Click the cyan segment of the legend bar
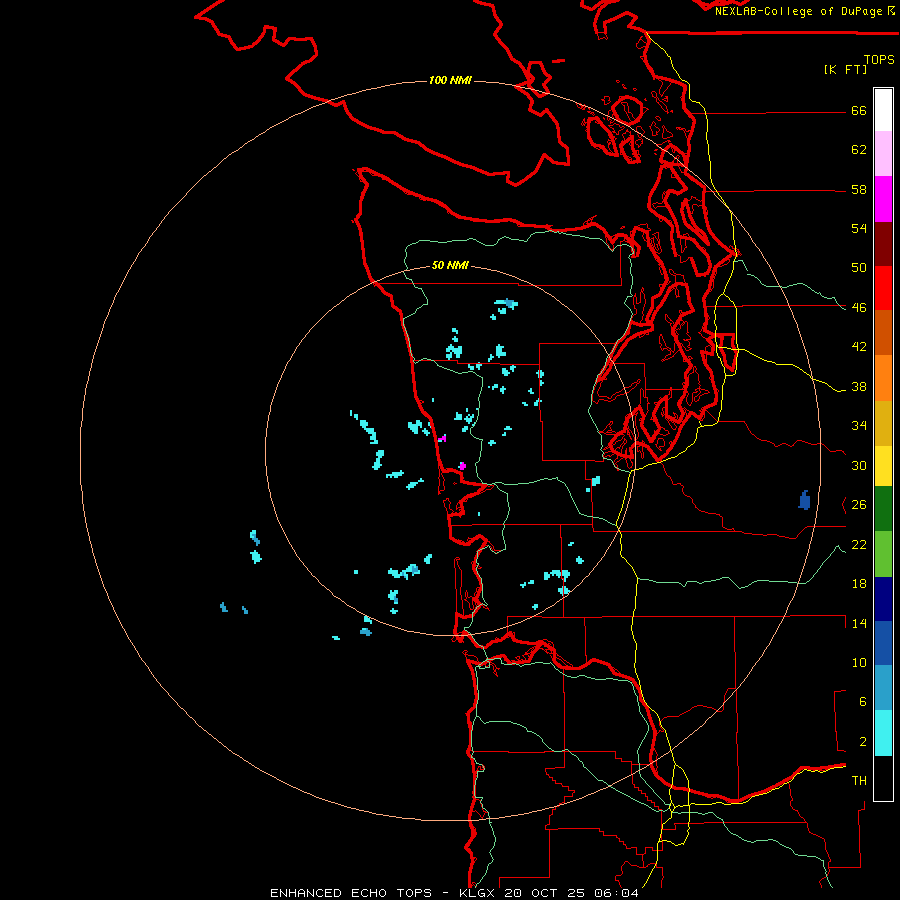The width and height of the screenshot is (900, 900). [883, 733]
